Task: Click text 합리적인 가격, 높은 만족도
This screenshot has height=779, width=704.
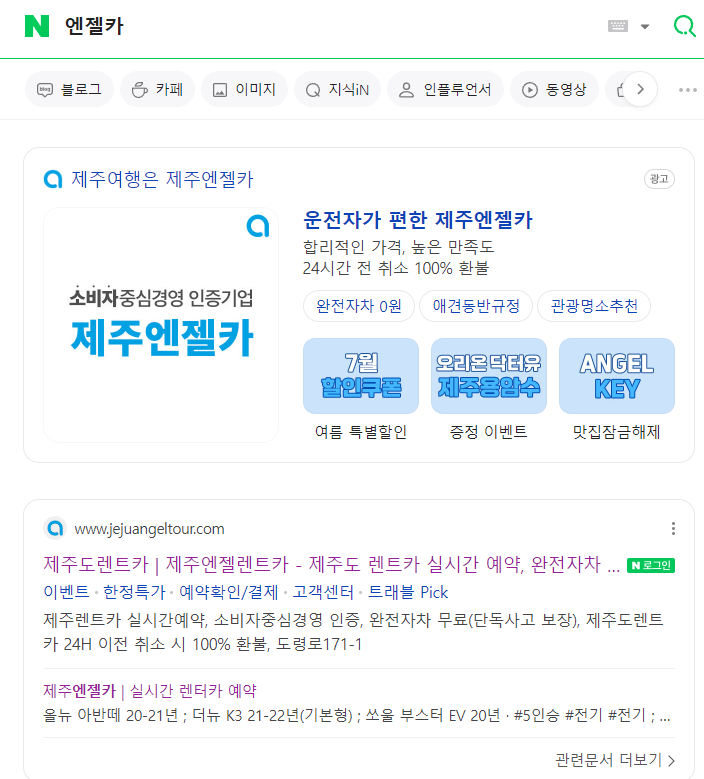Action: click(x=398, y=247)
